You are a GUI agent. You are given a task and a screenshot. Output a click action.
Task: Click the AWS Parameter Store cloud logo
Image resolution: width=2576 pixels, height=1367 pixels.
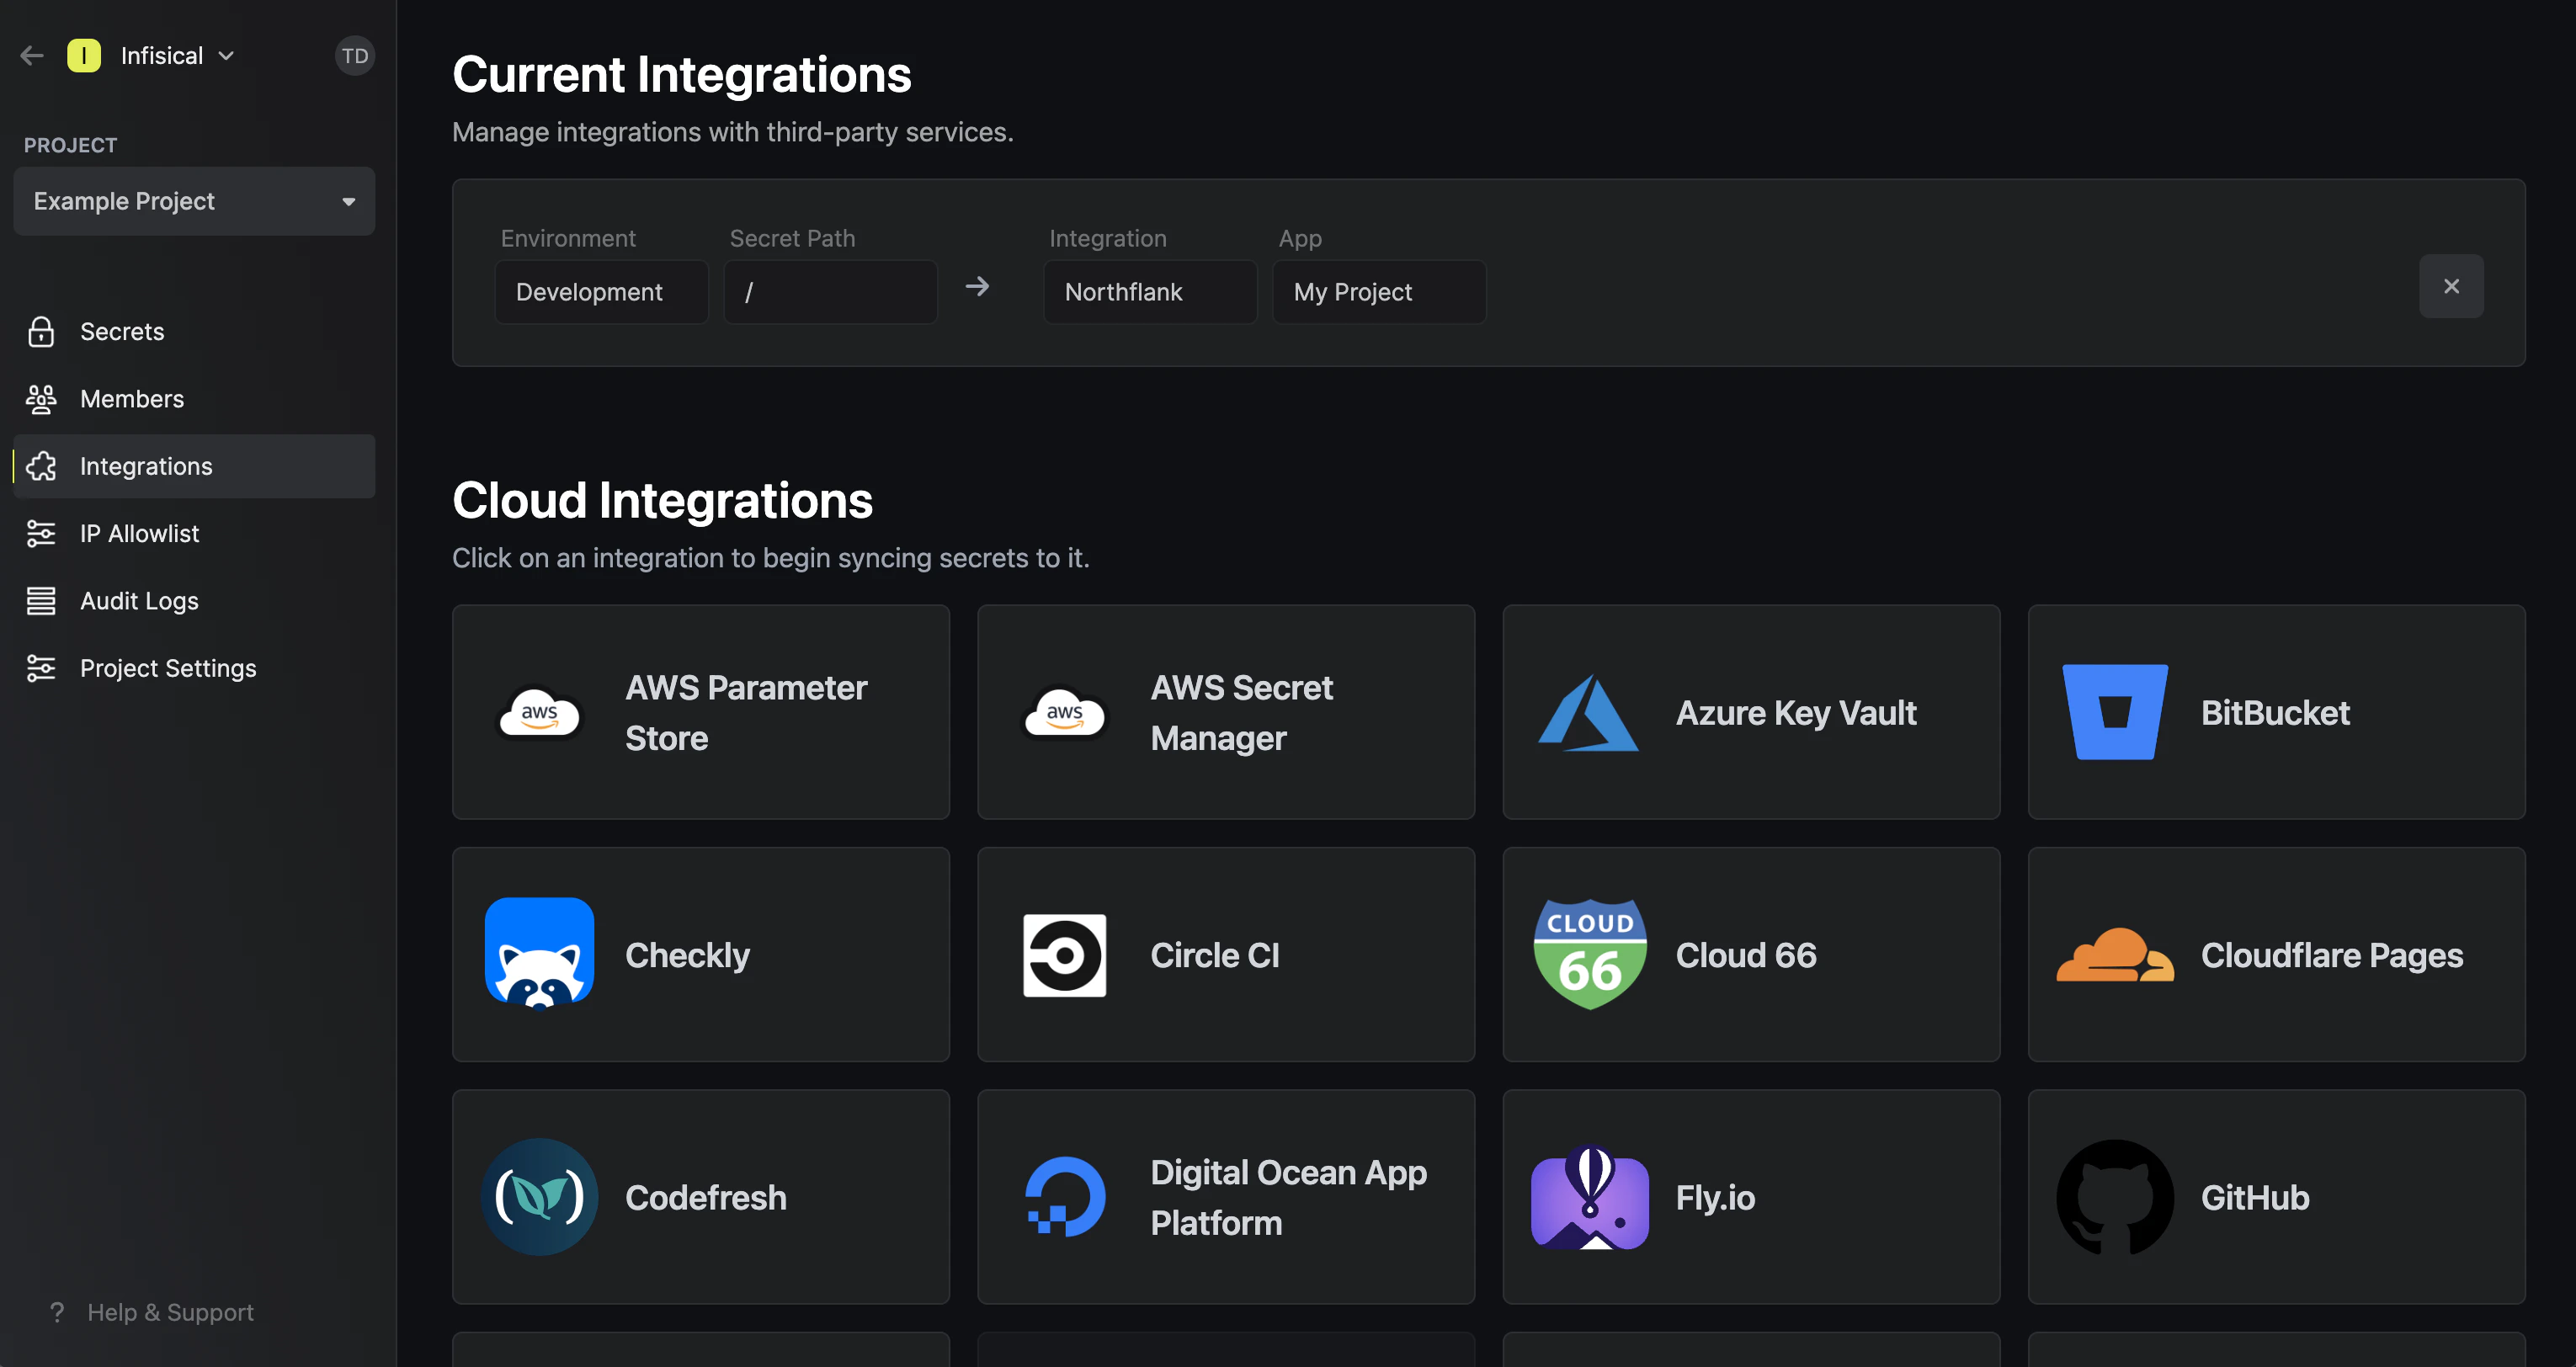click(540, 713)
